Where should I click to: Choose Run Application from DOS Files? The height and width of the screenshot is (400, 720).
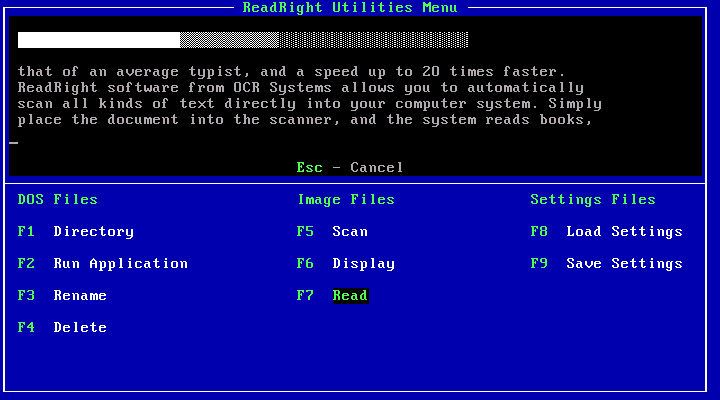[x=121, y=264]
